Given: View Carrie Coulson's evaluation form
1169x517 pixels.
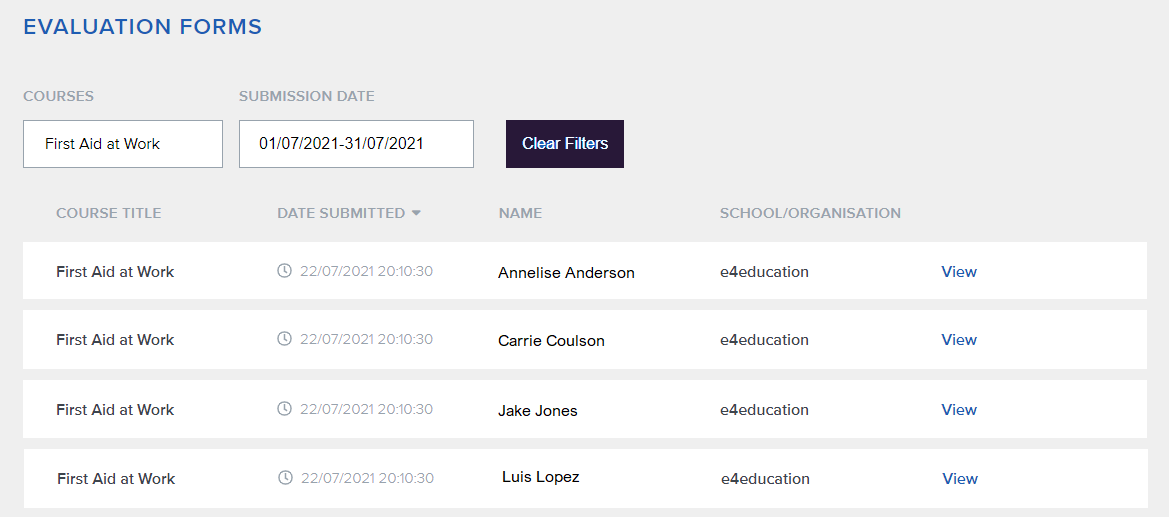Looking at the screenshot, I should coord(958,340).
